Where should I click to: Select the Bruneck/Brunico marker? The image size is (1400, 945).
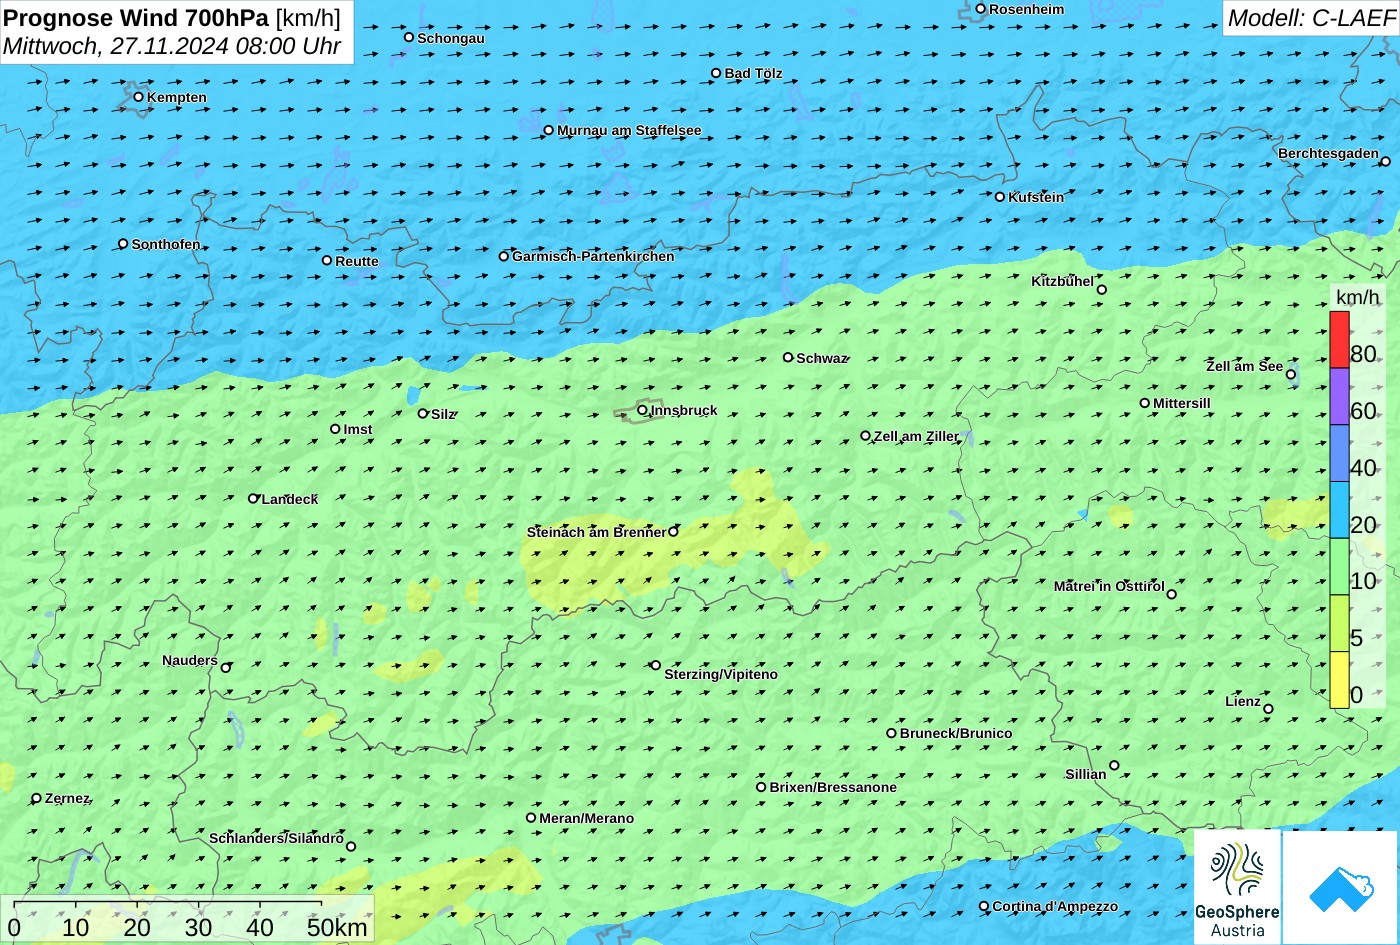[891, 733]
